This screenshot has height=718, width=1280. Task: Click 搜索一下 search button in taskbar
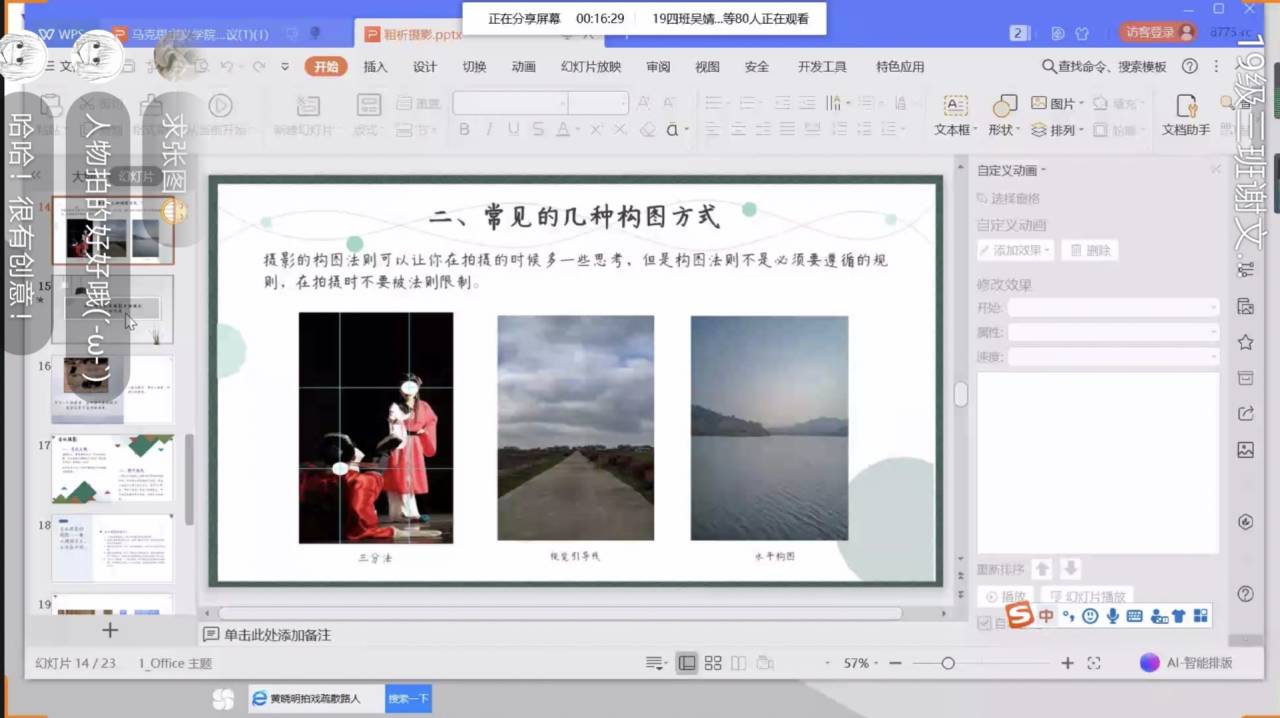pos(408,698)
